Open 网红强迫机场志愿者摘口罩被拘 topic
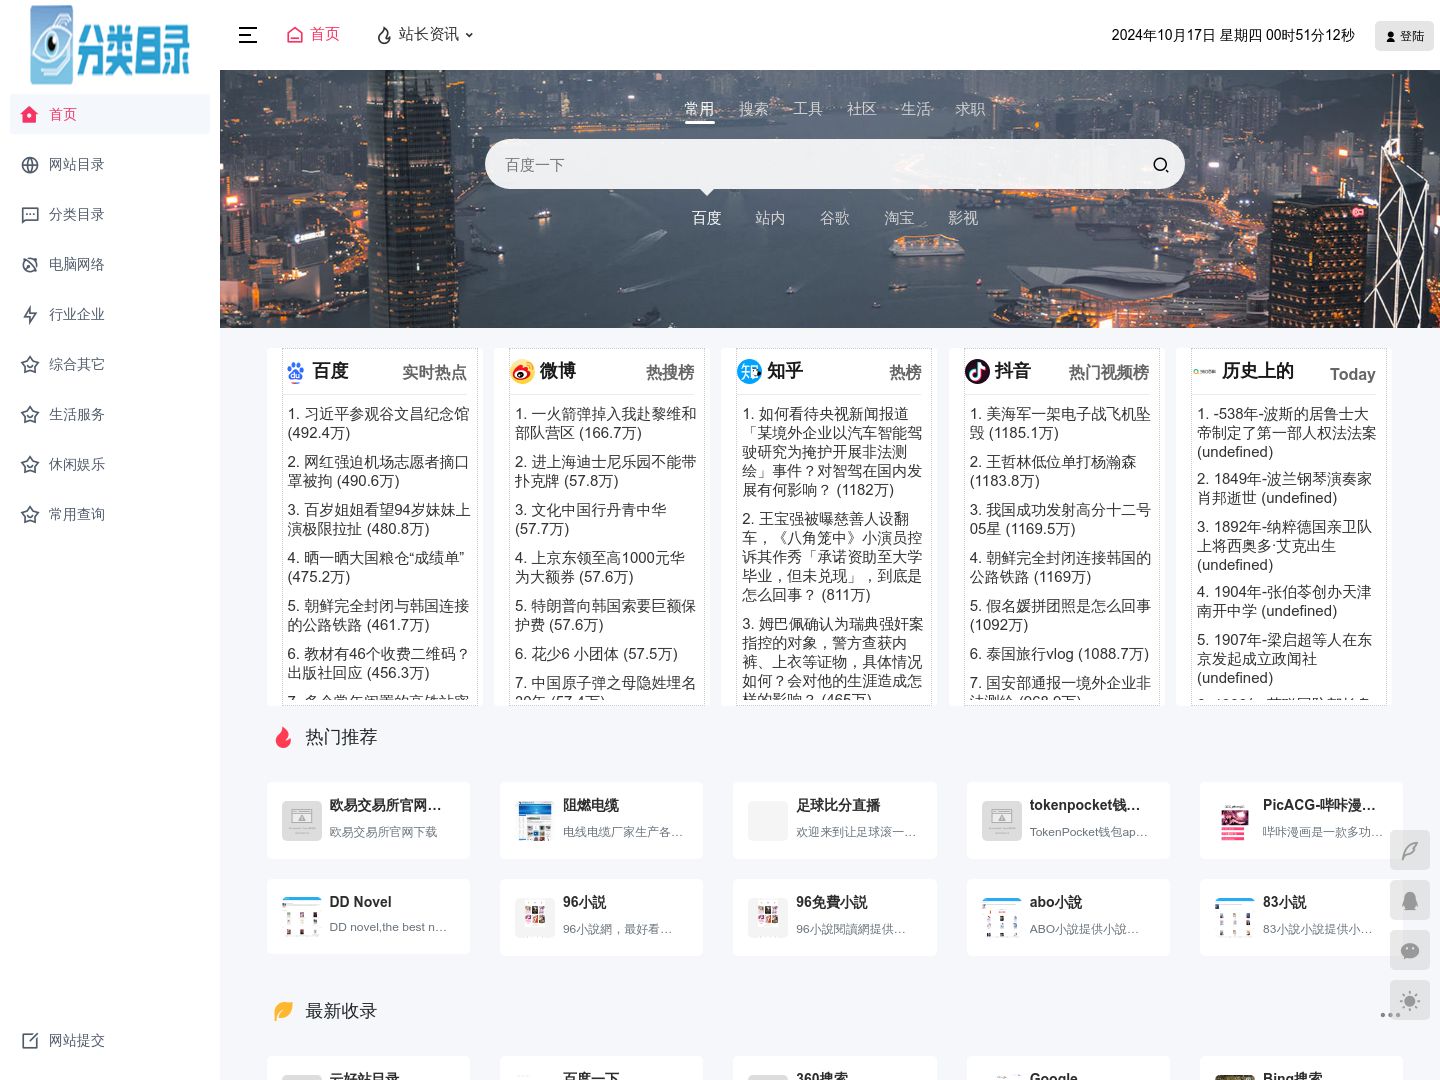This screenshot has width=1440, height=1080. point(378,471)
